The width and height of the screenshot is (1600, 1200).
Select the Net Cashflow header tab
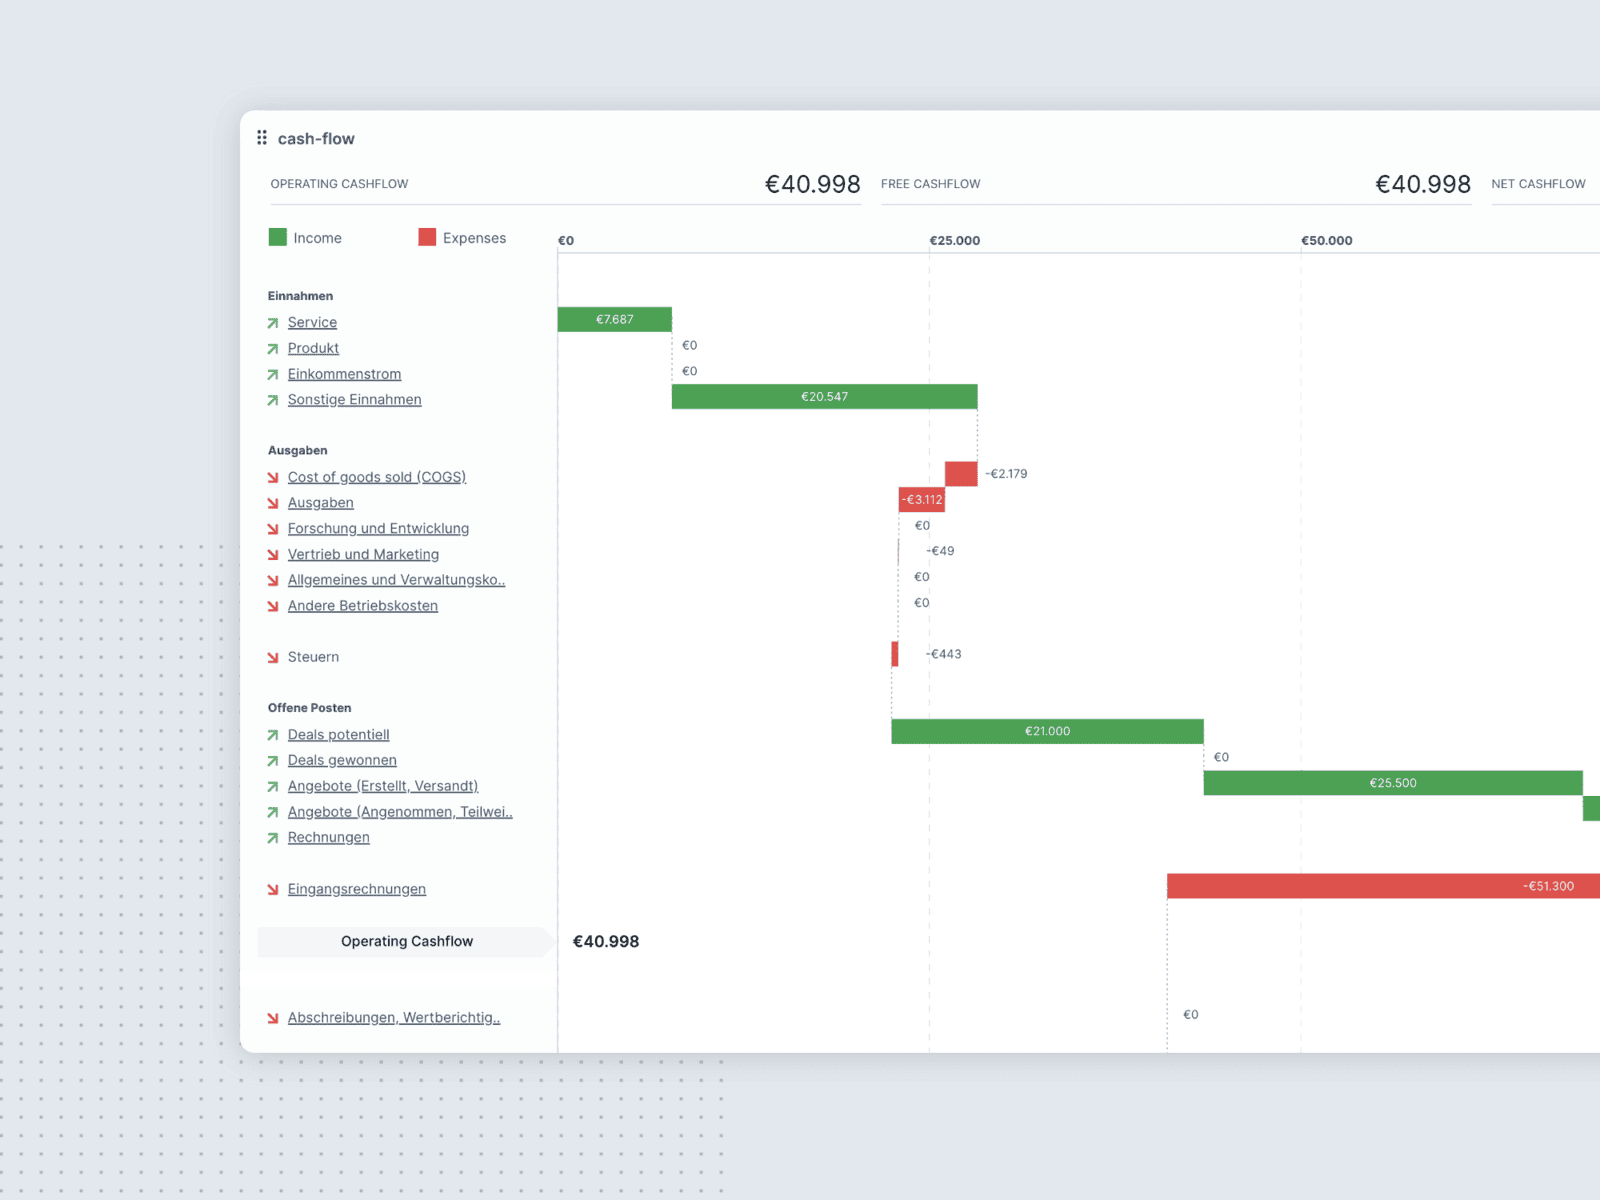pyautogui.click(x=1537, y=184)
